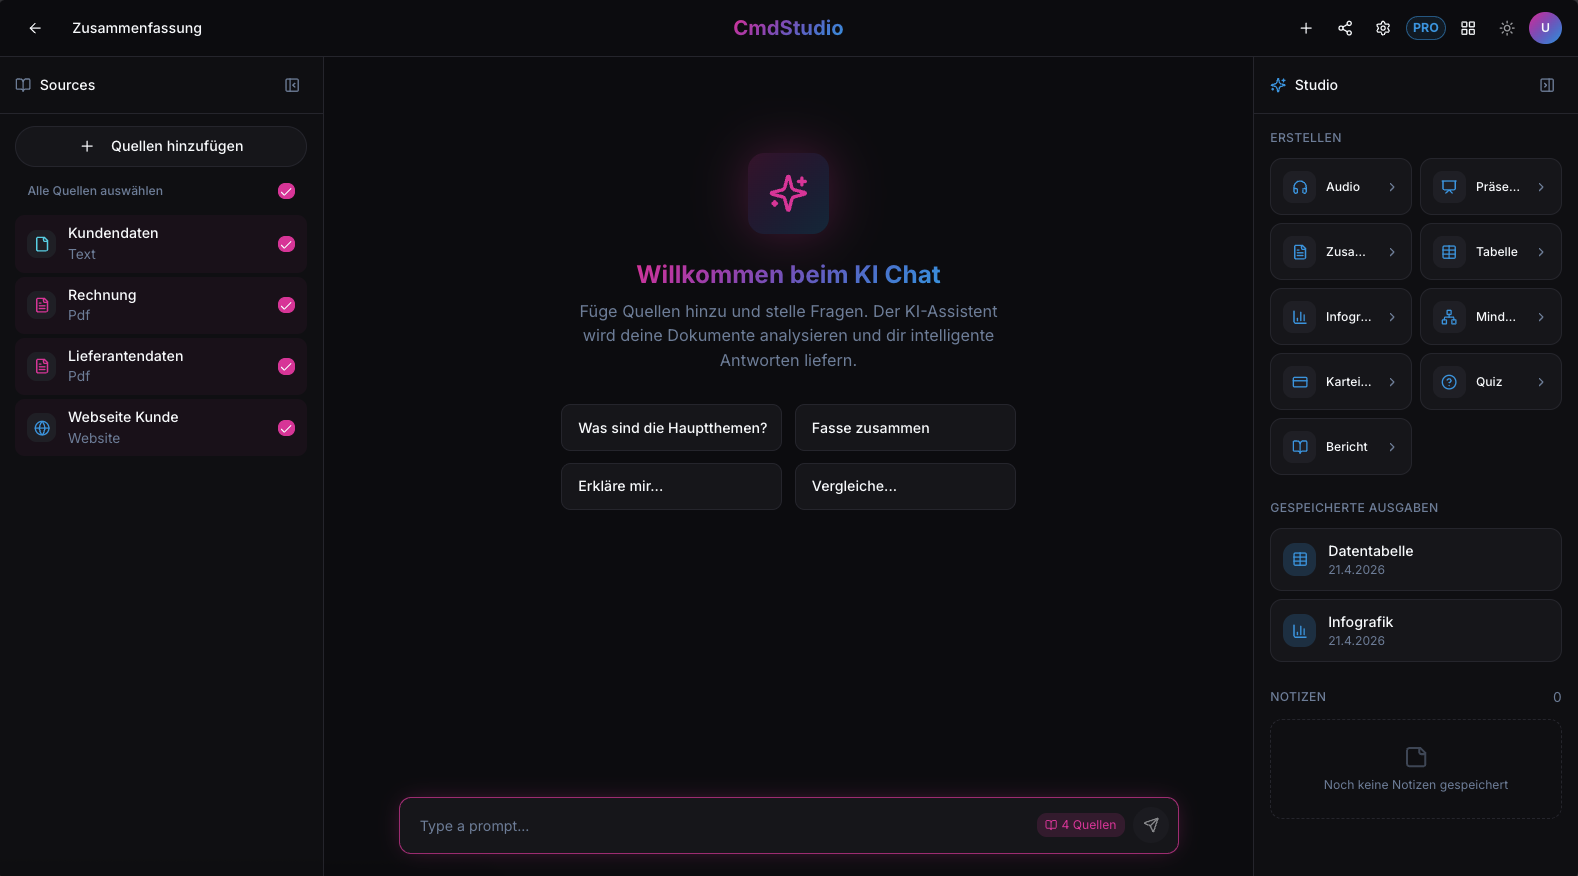This screenshot has width=1578, height=876.
Task: Expand the Zusammenfassung option chevron
Action: point(1392,251)
